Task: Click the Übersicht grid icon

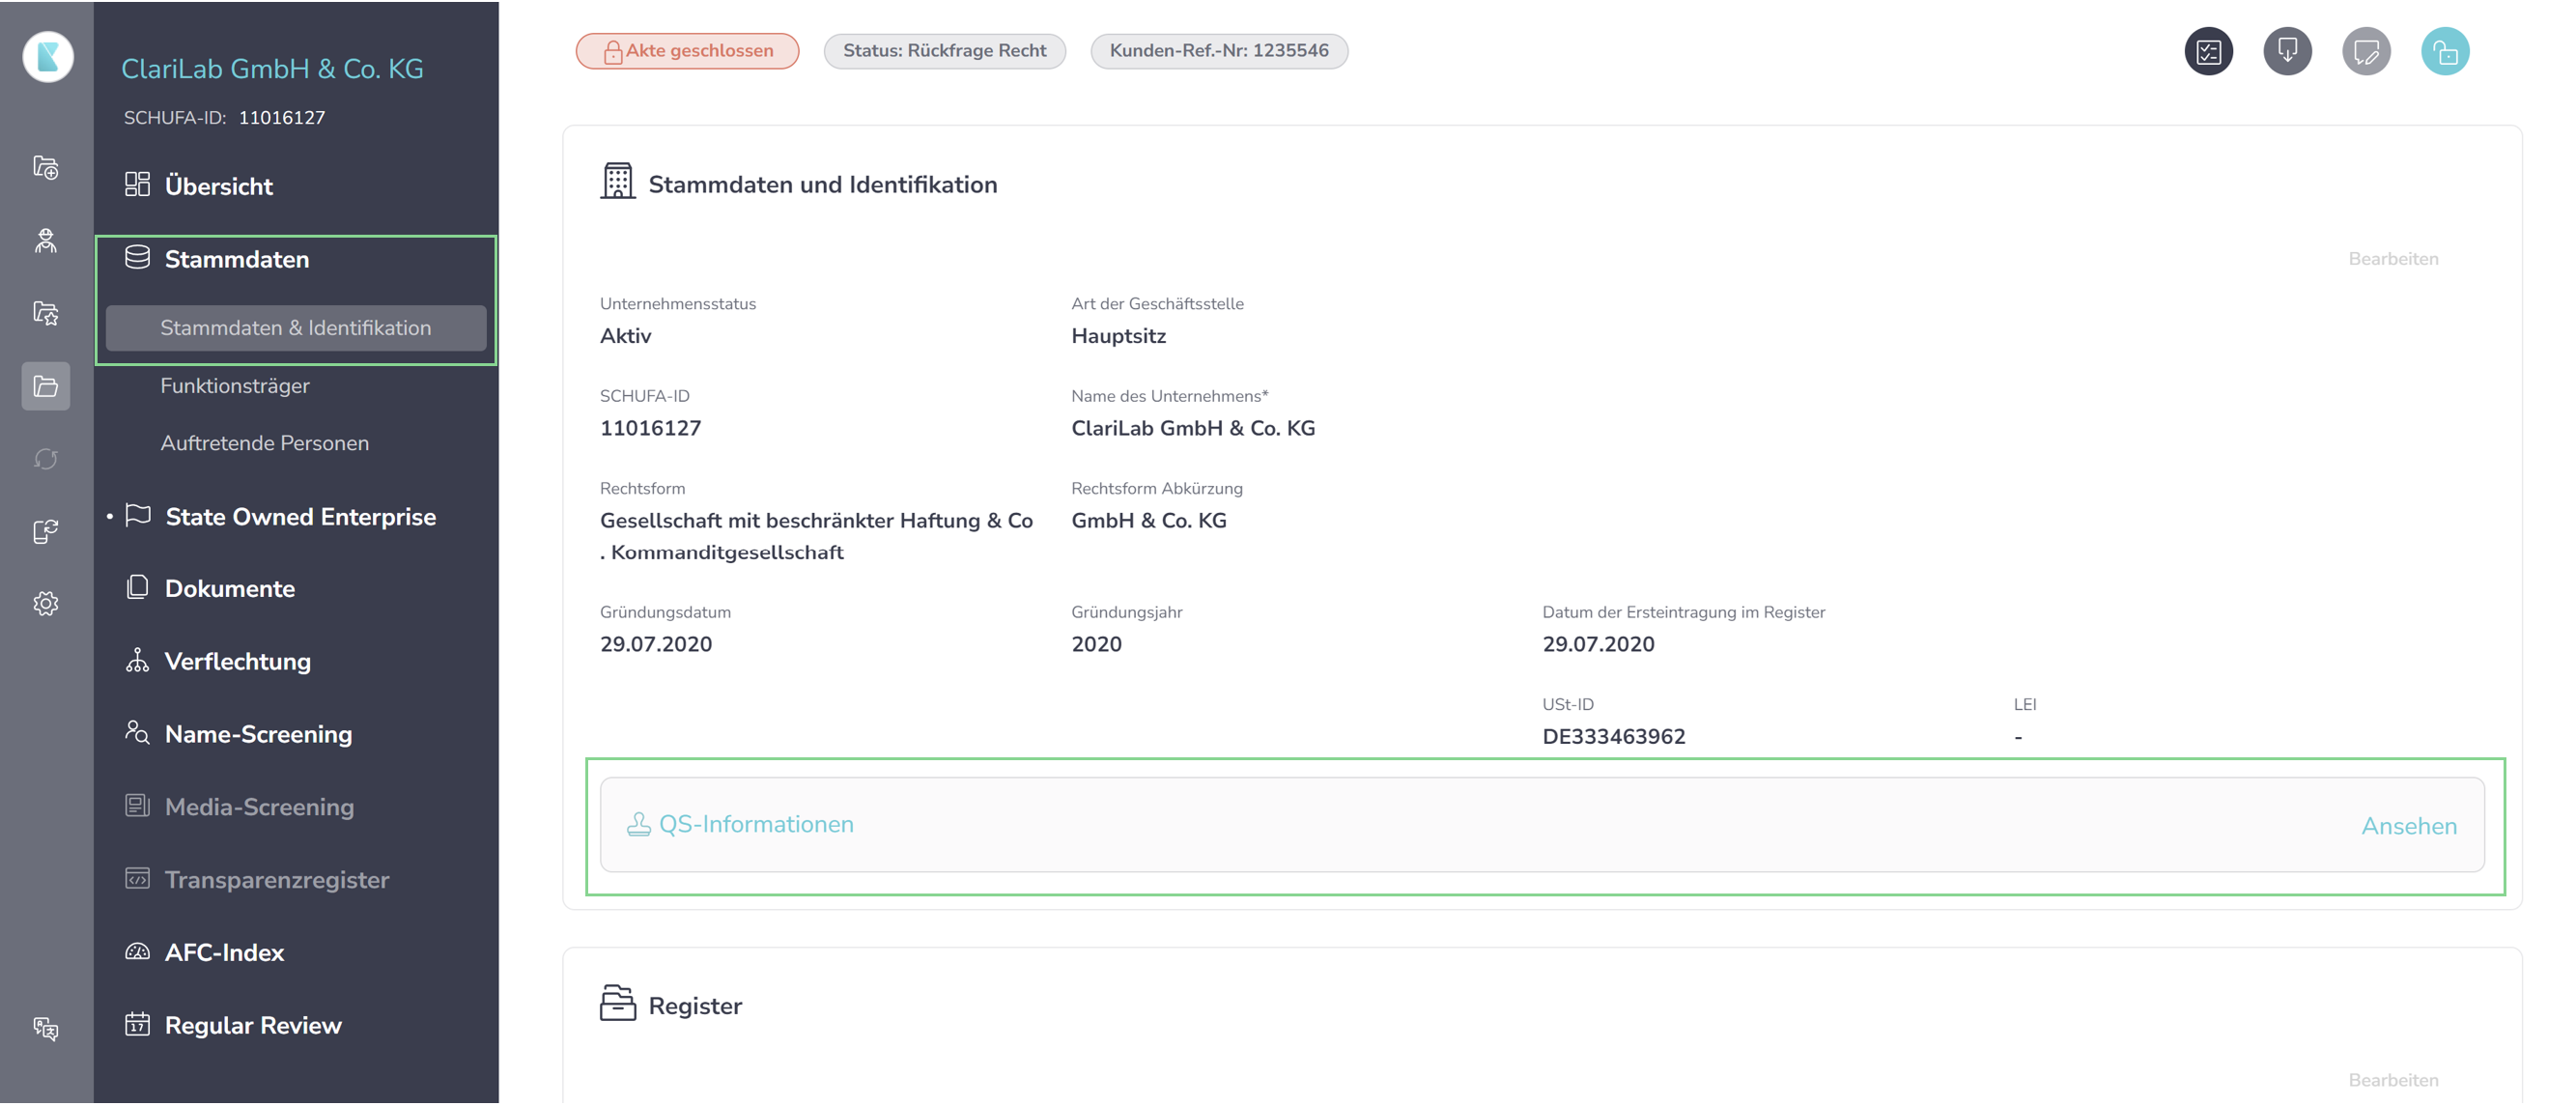Action: pyautogui.click(x=137, y=185)
